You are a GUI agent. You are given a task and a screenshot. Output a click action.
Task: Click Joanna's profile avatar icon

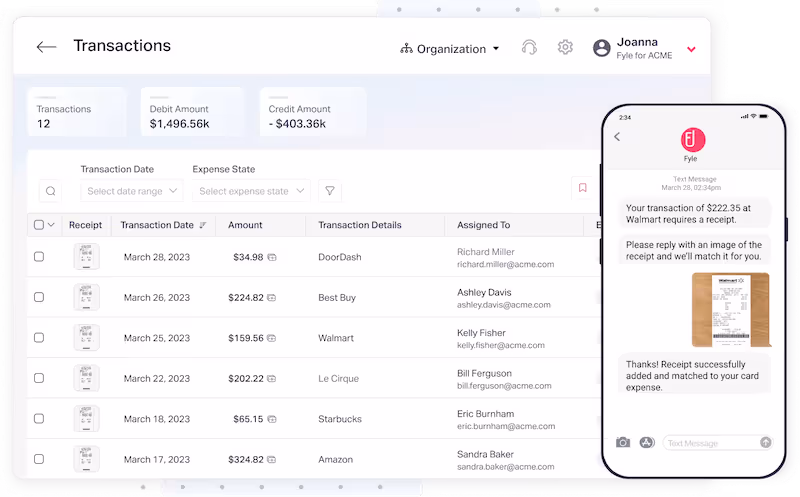coord(602,48)
